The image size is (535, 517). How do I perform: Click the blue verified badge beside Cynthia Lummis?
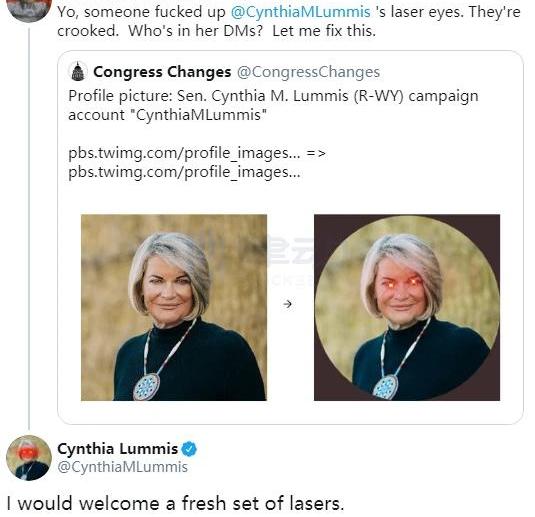click(x=189, y=449)
